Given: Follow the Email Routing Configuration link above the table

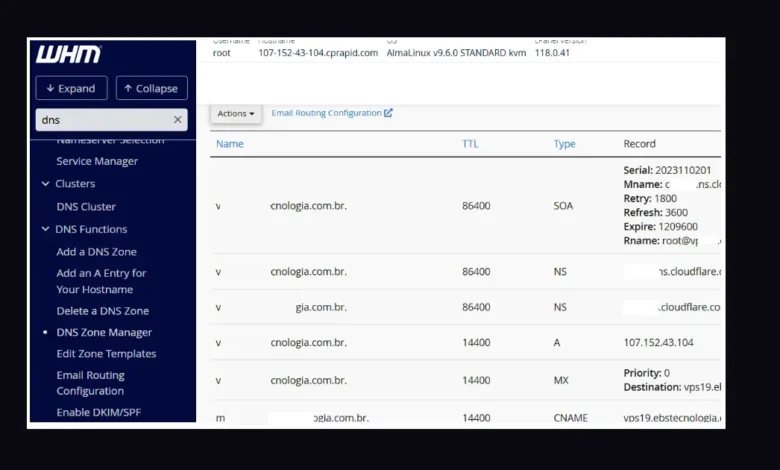Looking at the screenshot, I should [326, 113].
